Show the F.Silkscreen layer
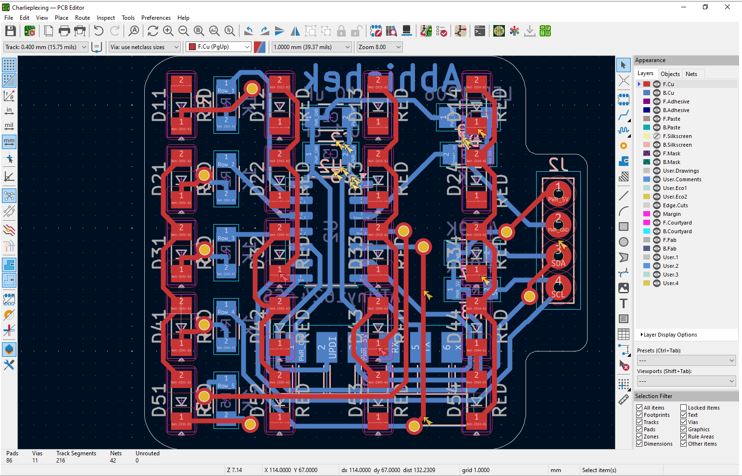 pyautogui.click(x=657, y=136)
